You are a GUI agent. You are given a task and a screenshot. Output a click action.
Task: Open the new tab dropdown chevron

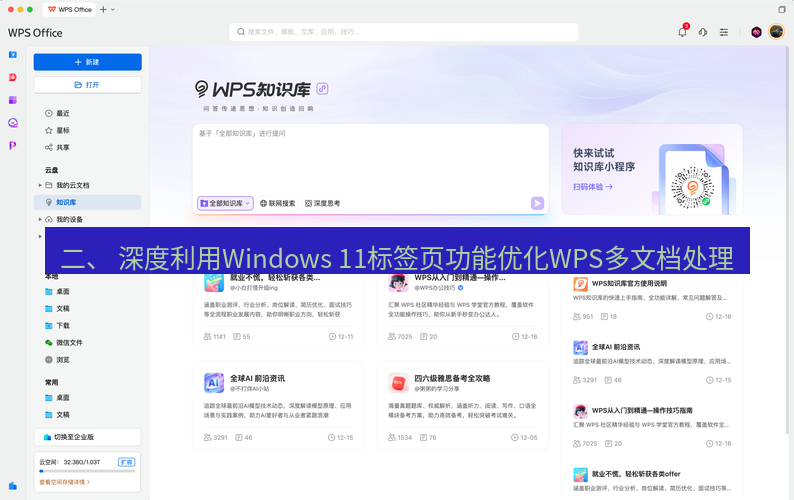click(x=113, y=9)
